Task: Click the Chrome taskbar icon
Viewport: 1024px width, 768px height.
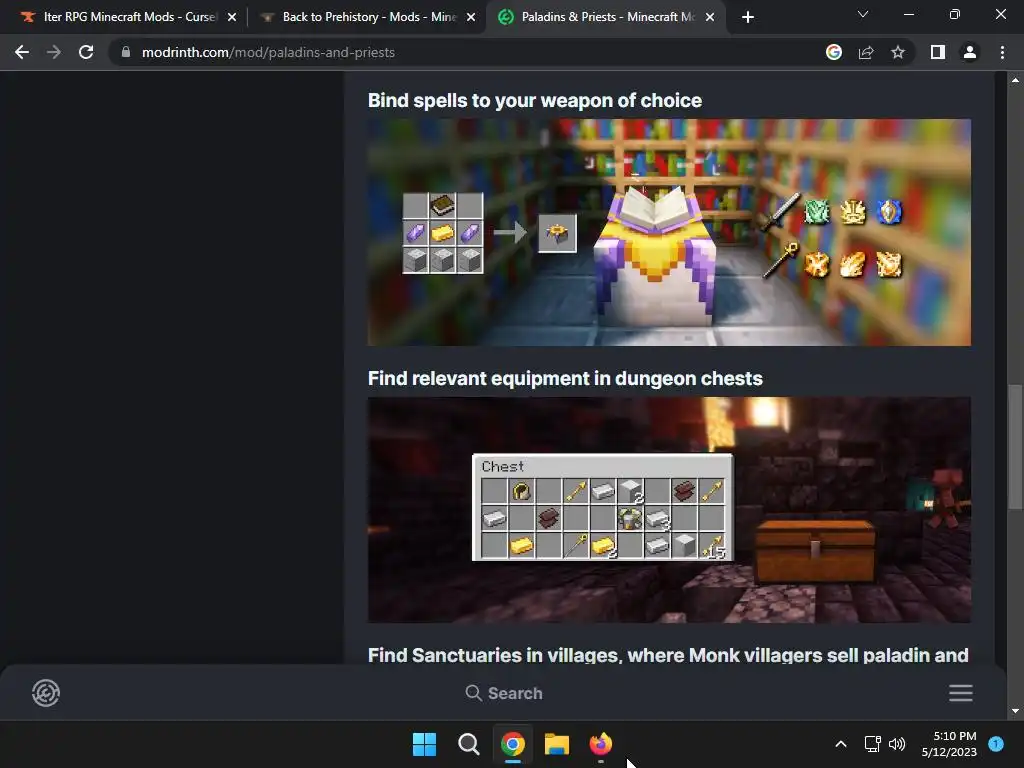Action: pos(513,744)
